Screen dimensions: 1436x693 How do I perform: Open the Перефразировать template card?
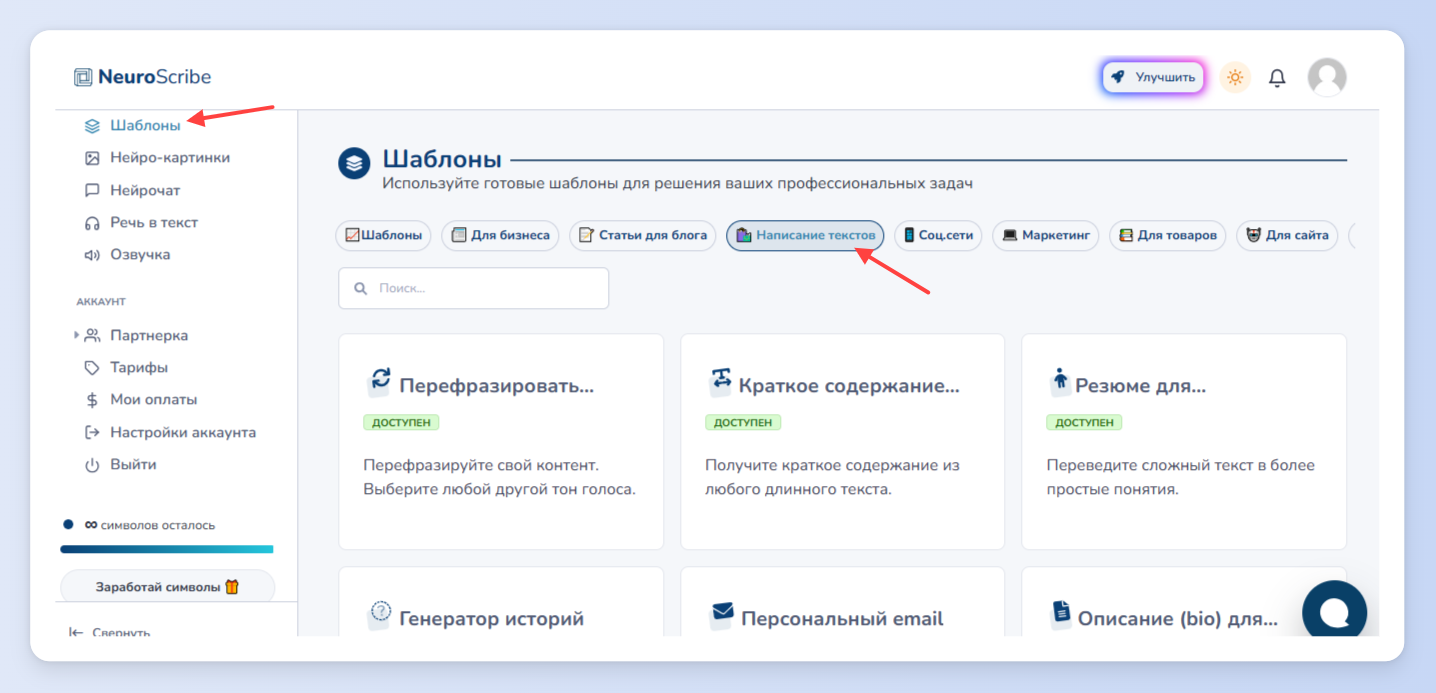coord(501,442)
